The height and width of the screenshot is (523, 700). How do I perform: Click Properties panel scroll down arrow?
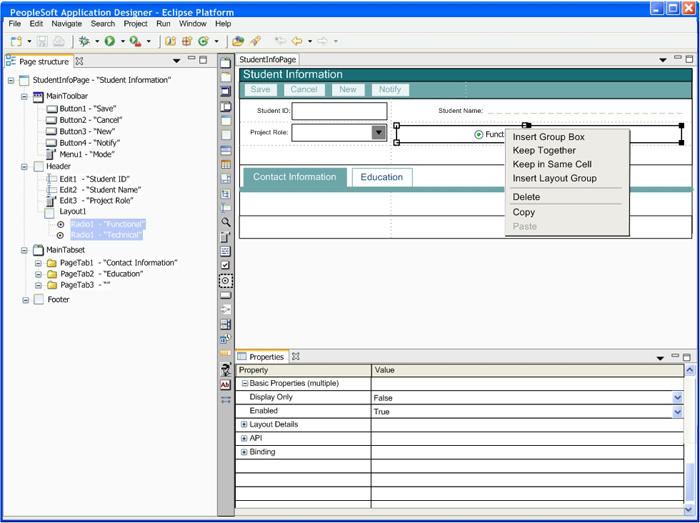[x=689, y=509]
